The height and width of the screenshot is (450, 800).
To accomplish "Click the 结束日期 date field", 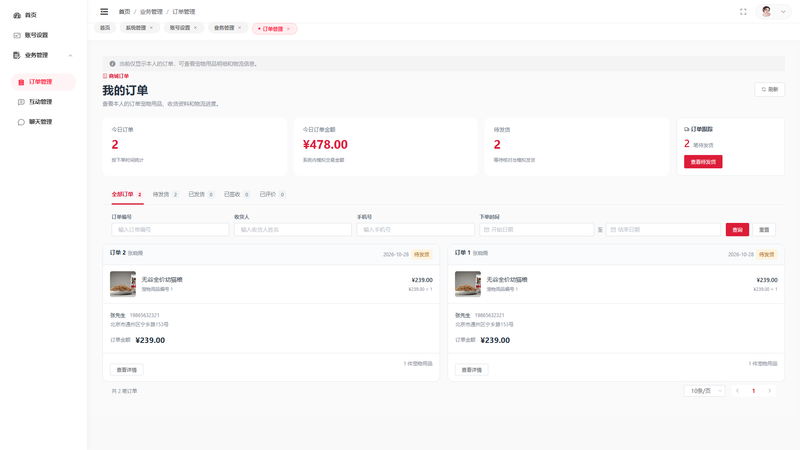I will click(x=663, y=230).
